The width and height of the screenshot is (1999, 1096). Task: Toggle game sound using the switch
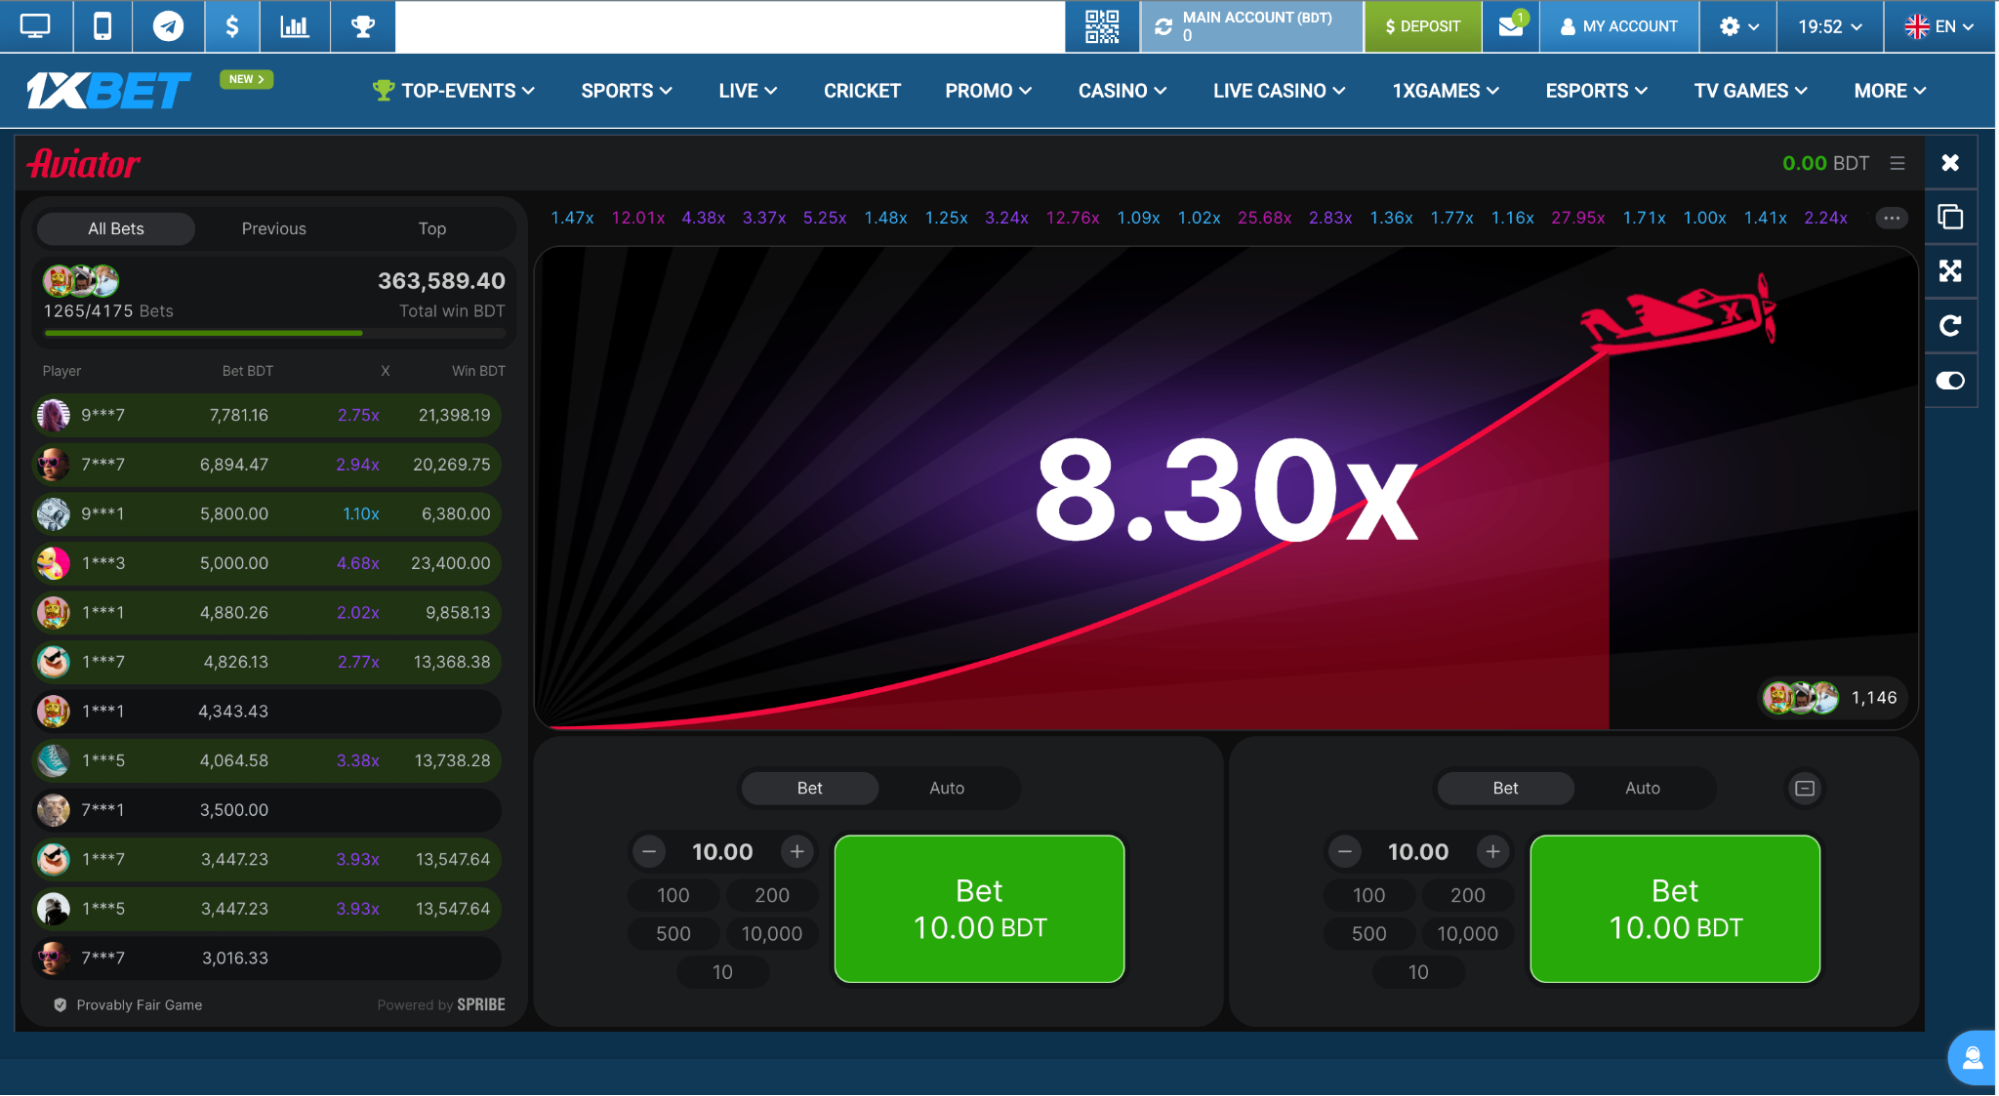[x=1950, y=380]
